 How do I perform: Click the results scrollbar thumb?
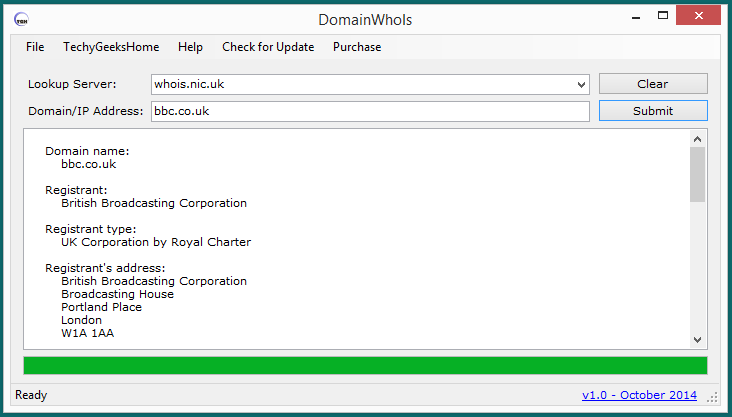698,174
